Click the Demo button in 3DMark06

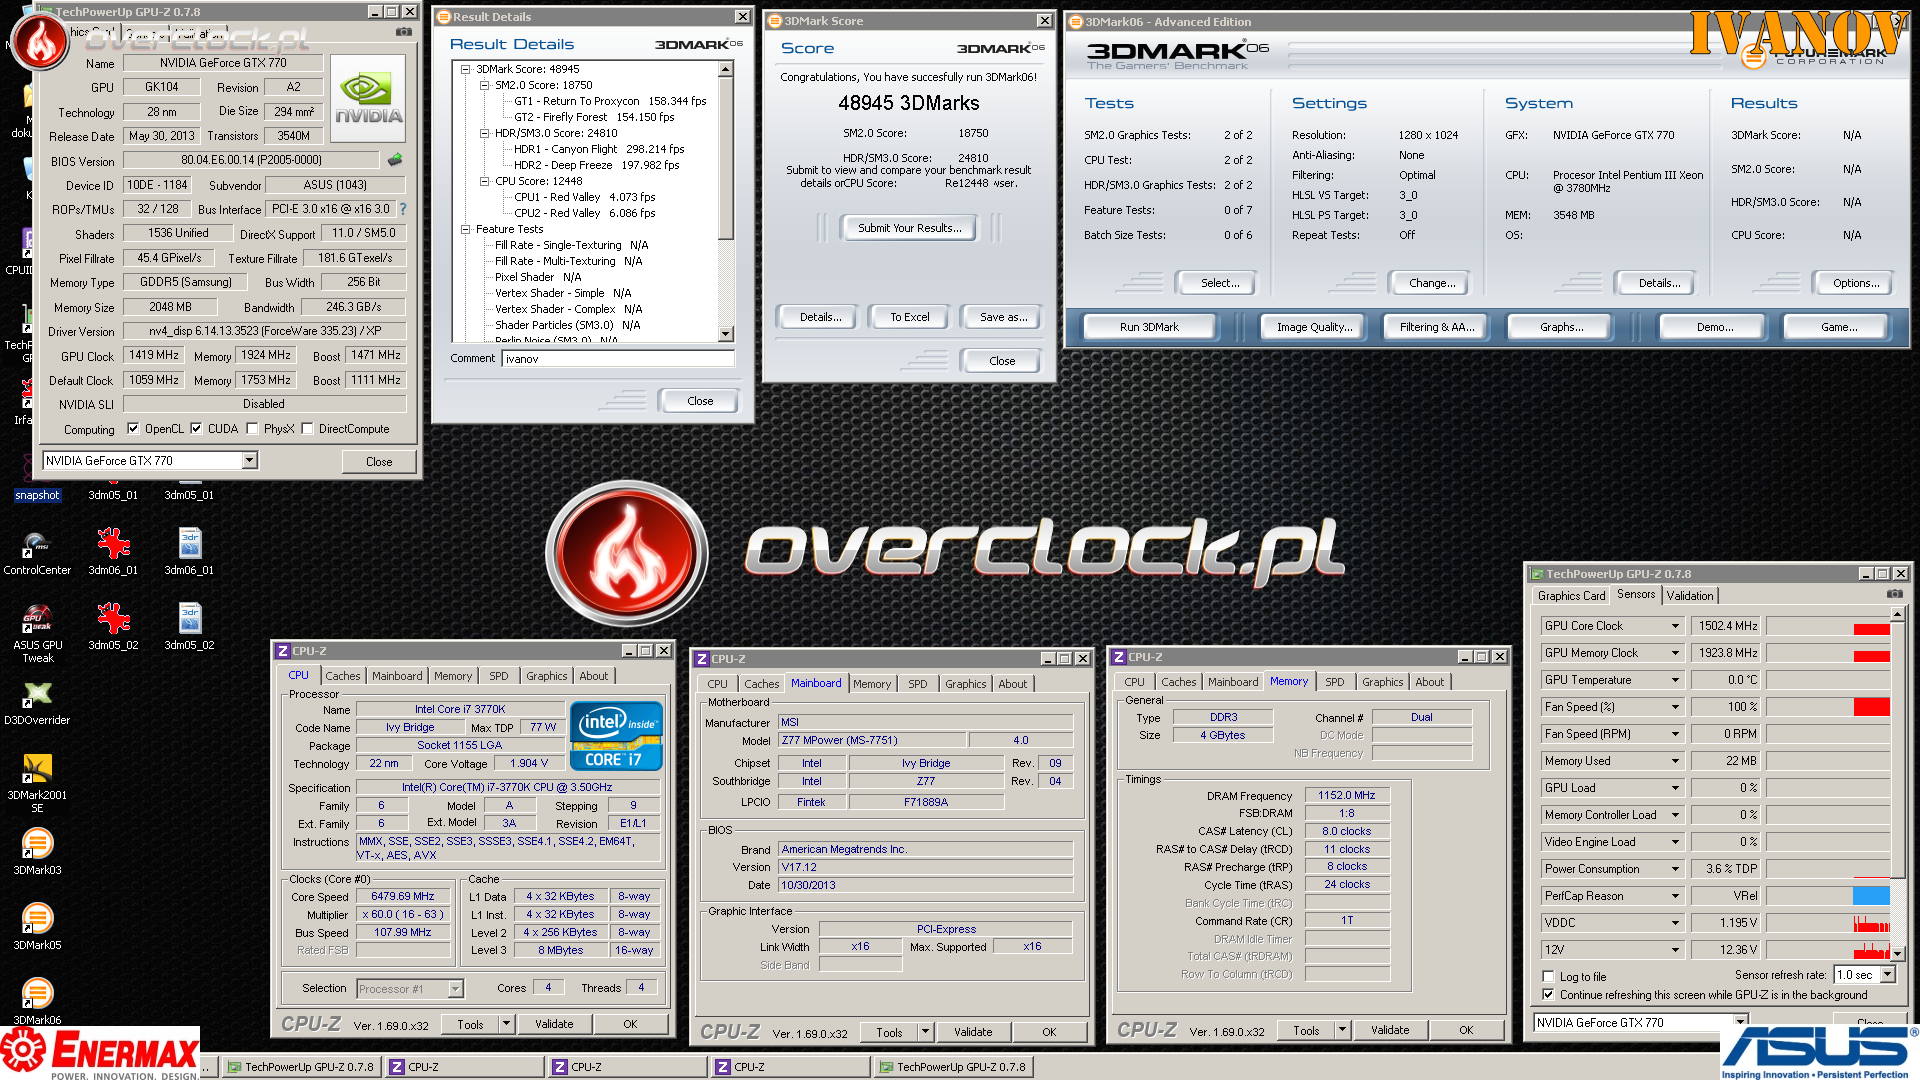(1714, 327)
